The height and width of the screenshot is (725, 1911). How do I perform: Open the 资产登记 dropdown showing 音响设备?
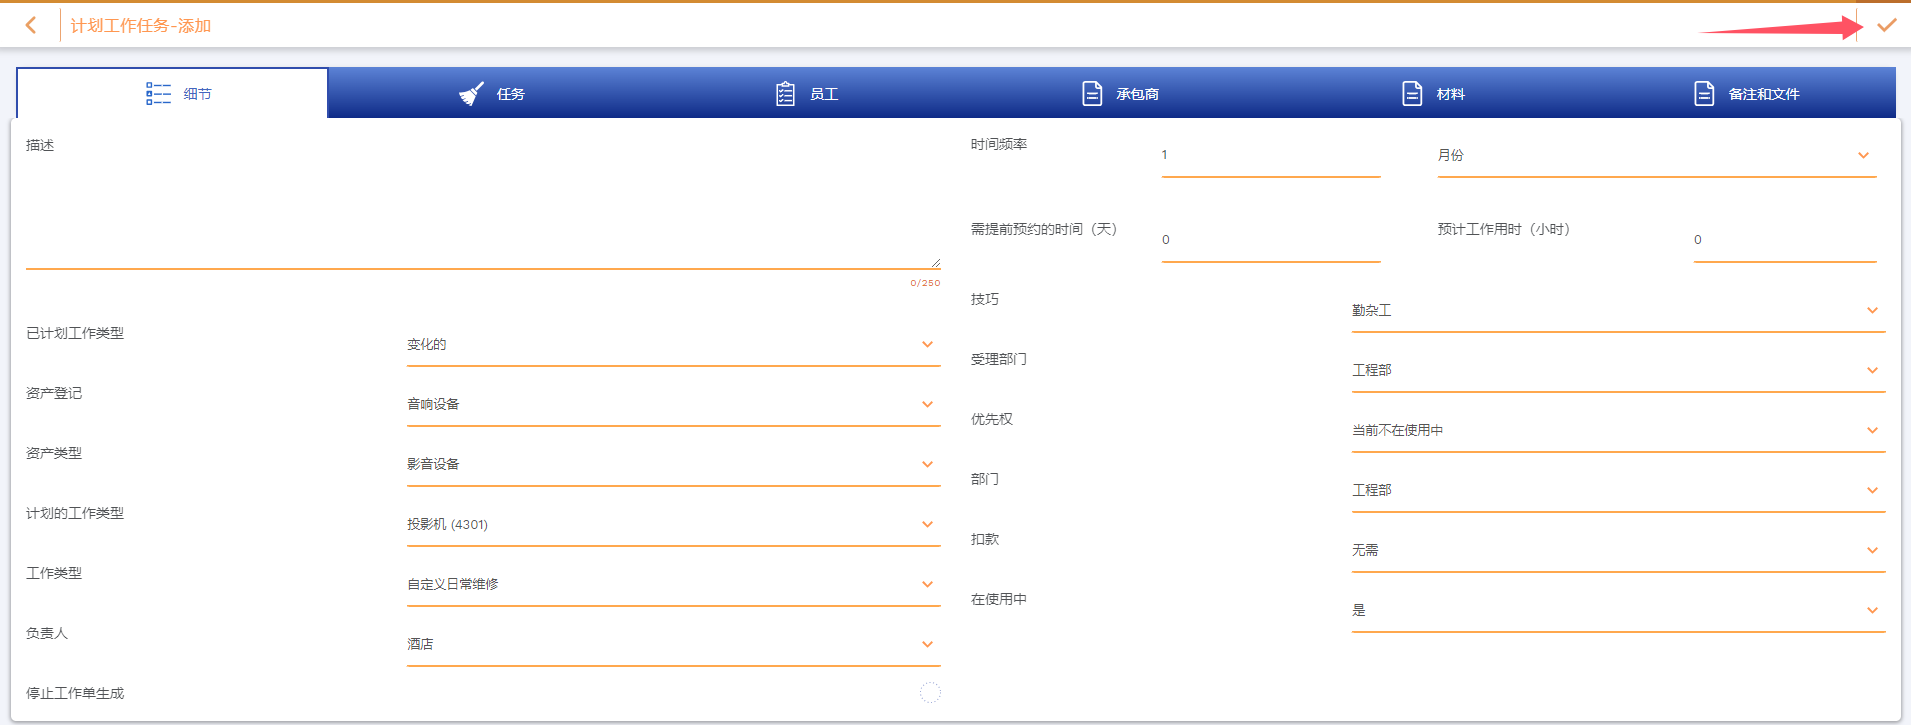[673, 405]
